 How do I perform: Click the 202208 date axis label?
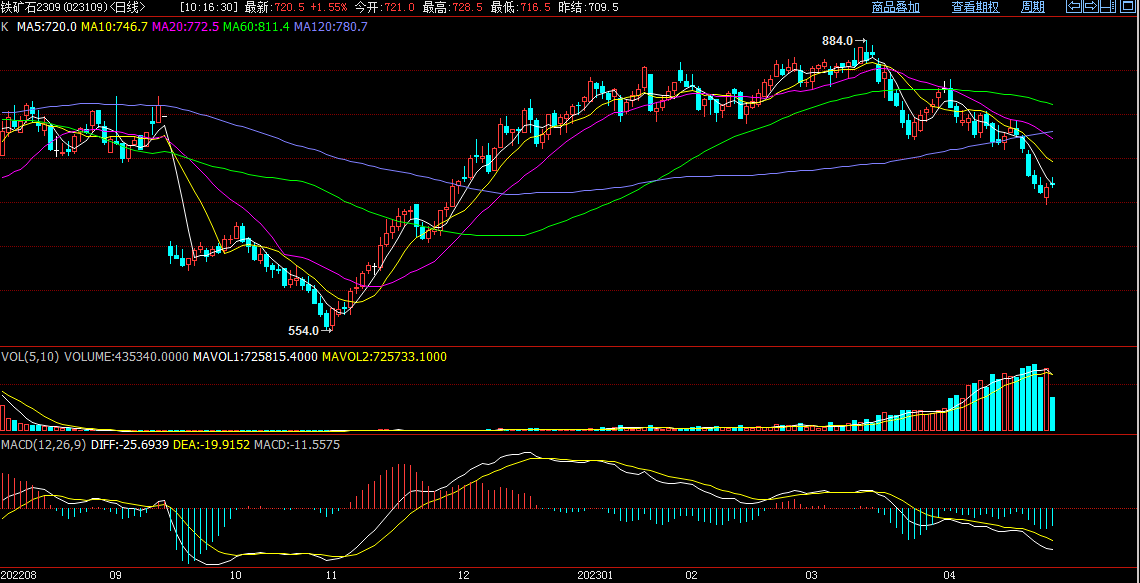20,575
